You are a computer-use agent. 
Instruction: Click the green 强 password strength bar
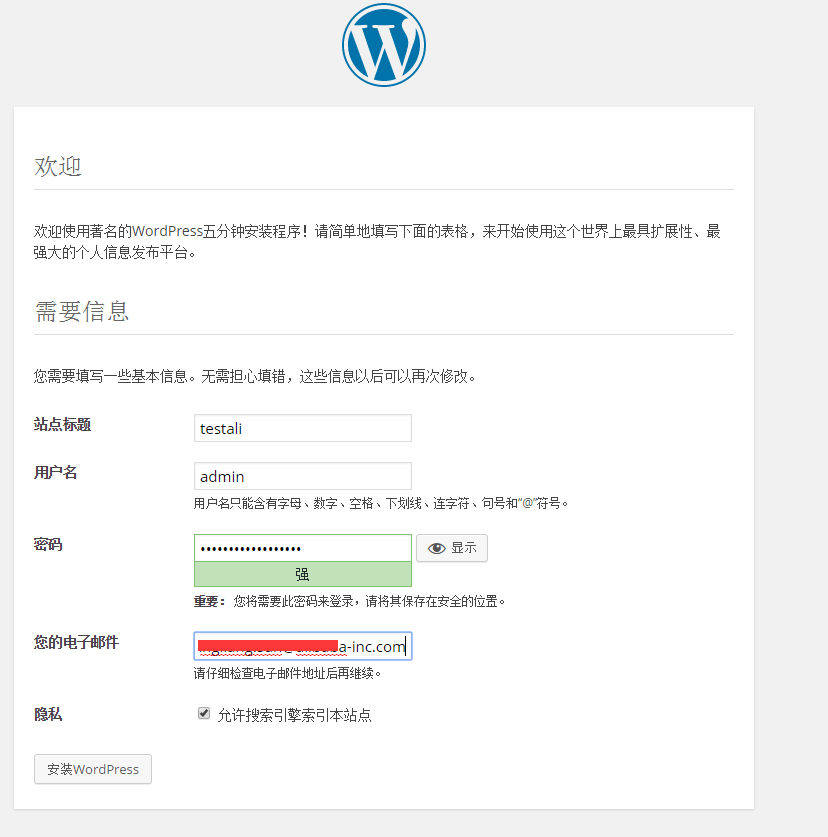tap(302, 574)
